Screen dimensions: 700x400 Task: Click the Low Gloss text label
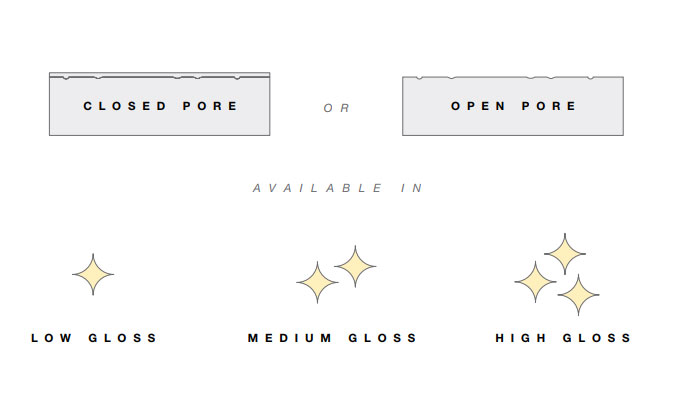95,338
